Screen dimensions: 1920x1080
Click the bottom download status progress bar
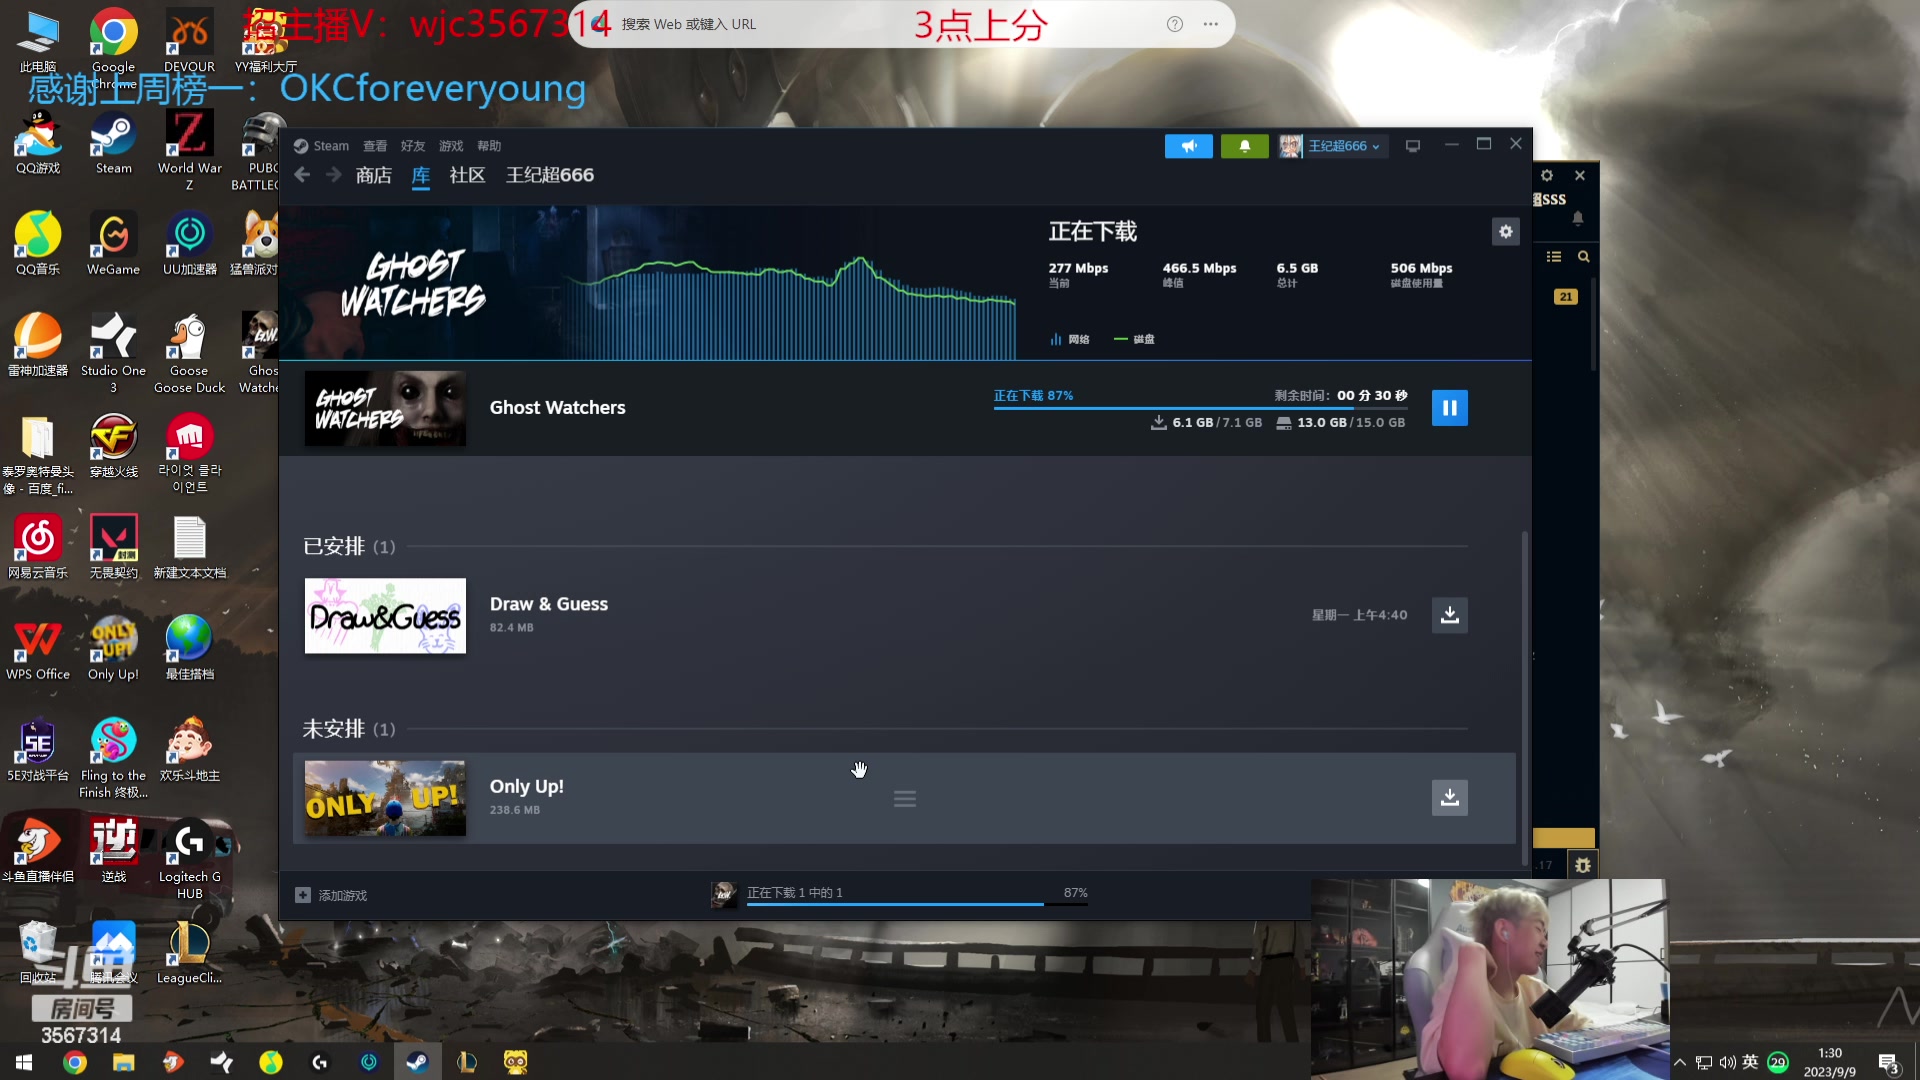[x=917, y=904]
